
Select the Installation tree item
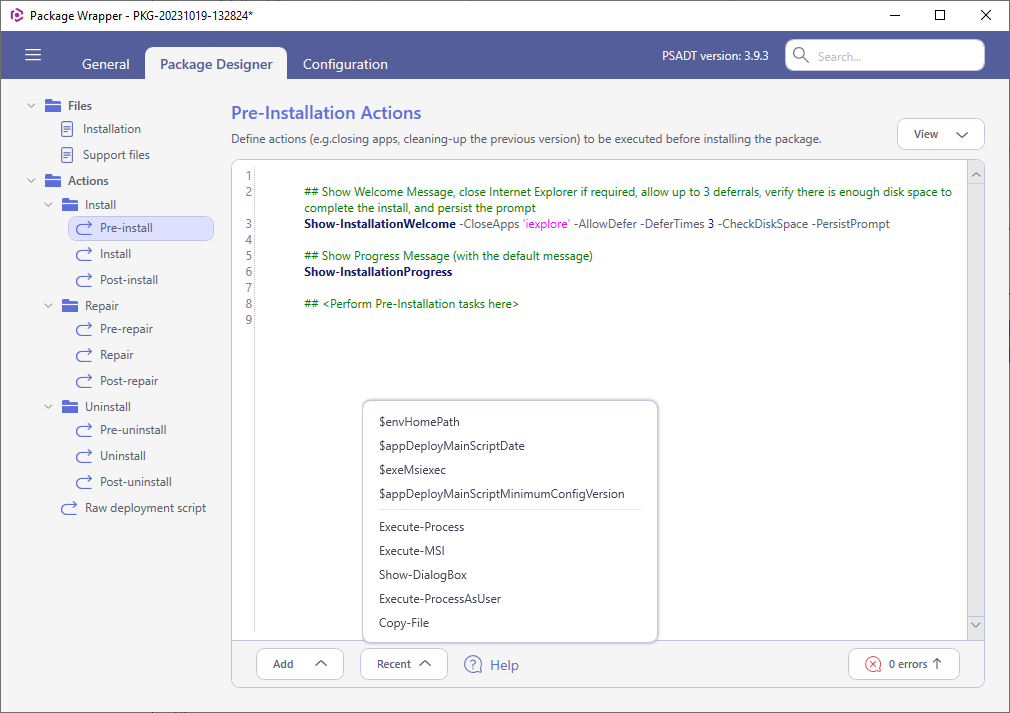click(111, 129)
